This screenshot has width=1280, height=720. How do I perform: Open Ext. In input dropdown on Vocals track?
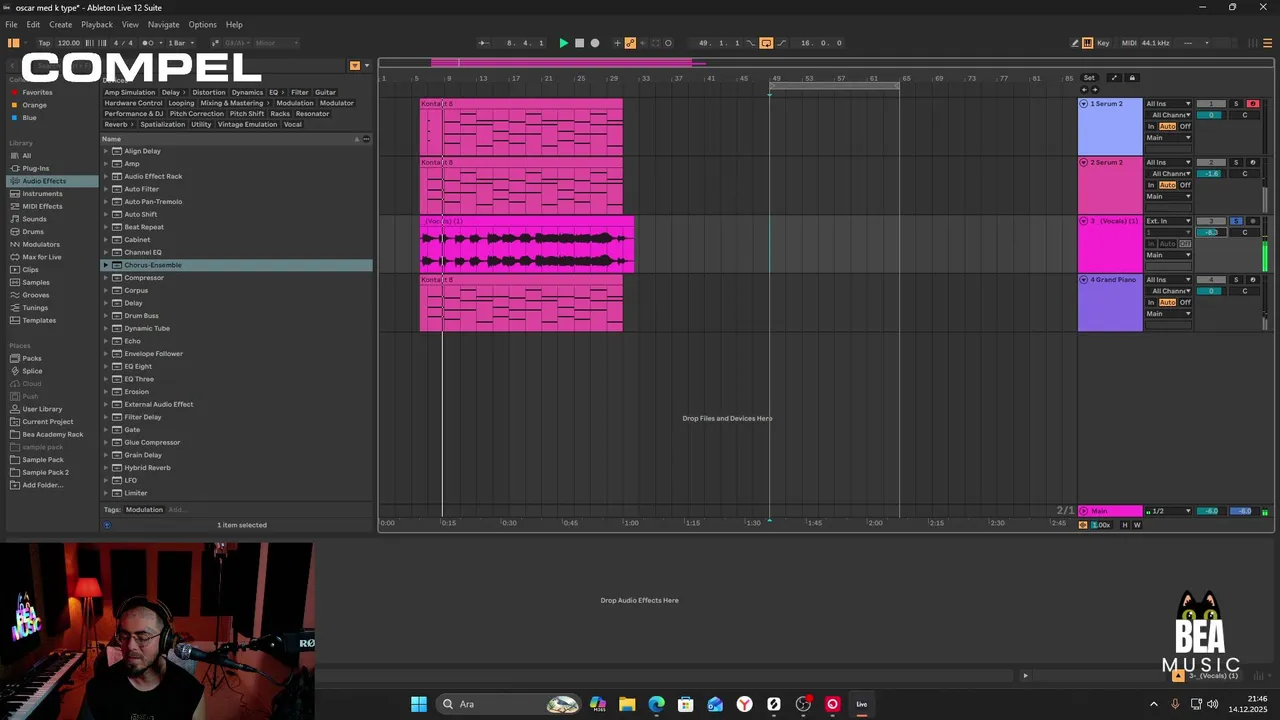pos(1169,221)
